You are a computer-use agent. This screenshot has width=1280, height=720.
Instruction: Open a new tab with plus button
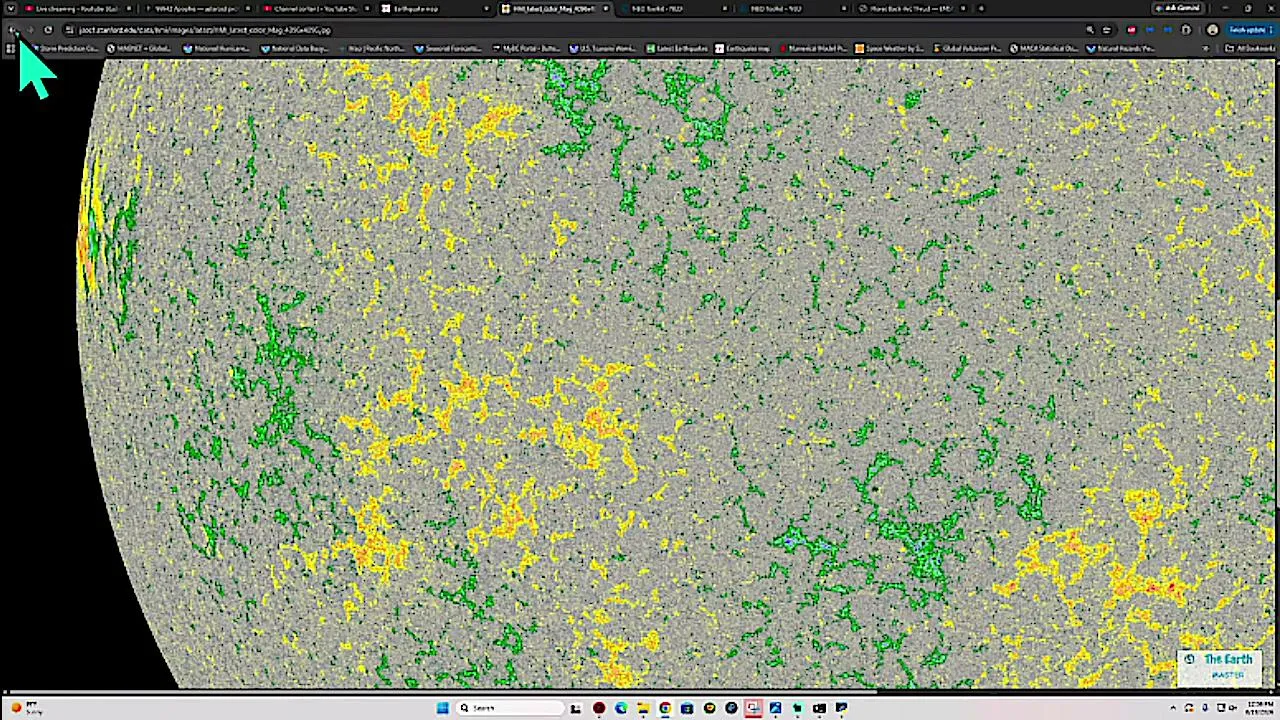tap(981, 9)
